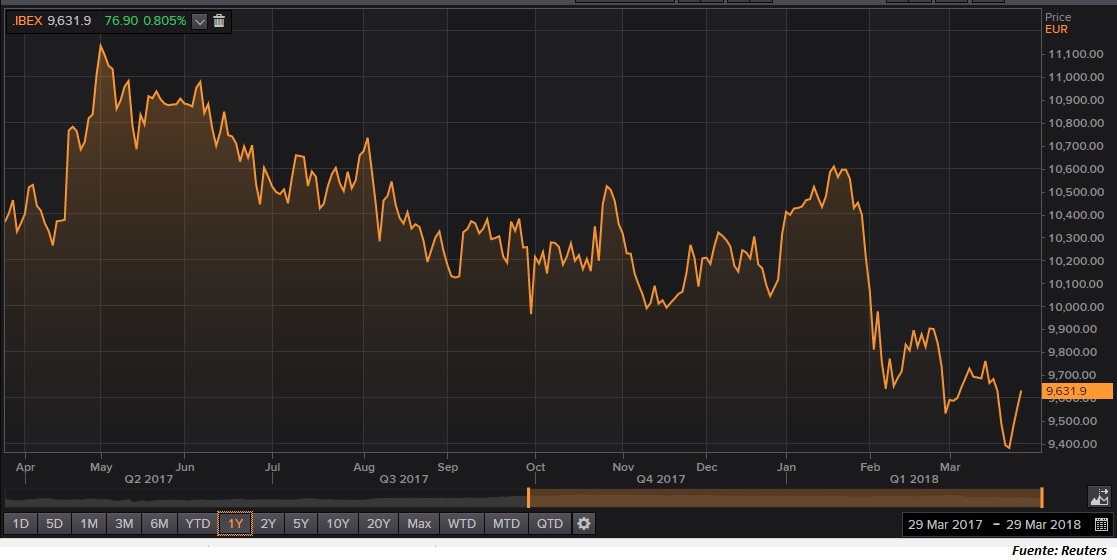Viewport: 1117px width, 560px height.
Task: Select the WTD time range
Action: (462, 524)
